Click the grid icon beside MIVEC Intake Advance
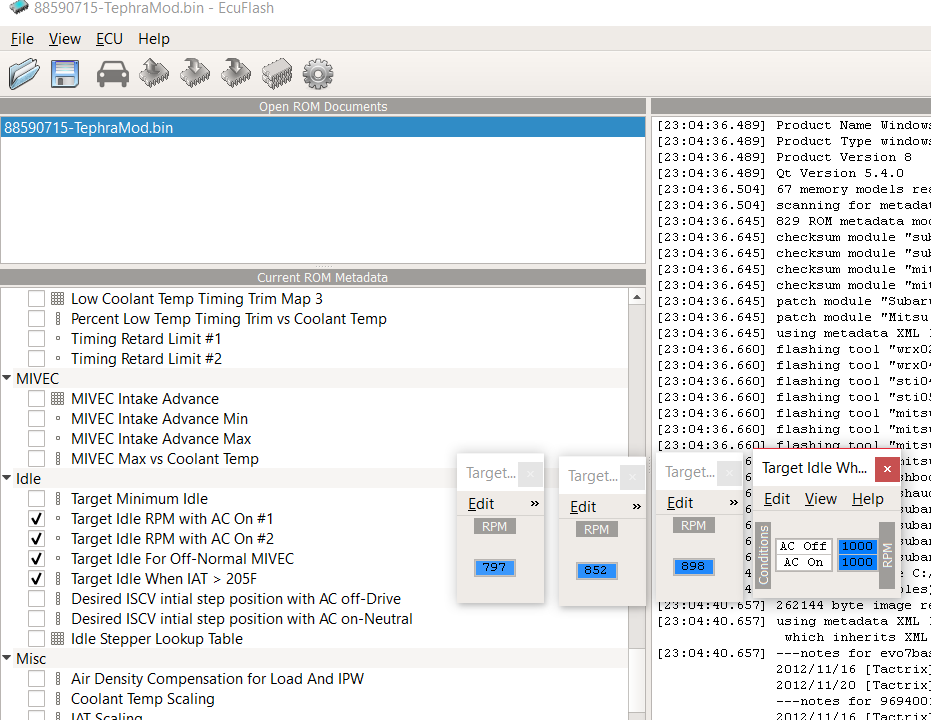Viewport: 931px width, 720px height. pos(58,398)
